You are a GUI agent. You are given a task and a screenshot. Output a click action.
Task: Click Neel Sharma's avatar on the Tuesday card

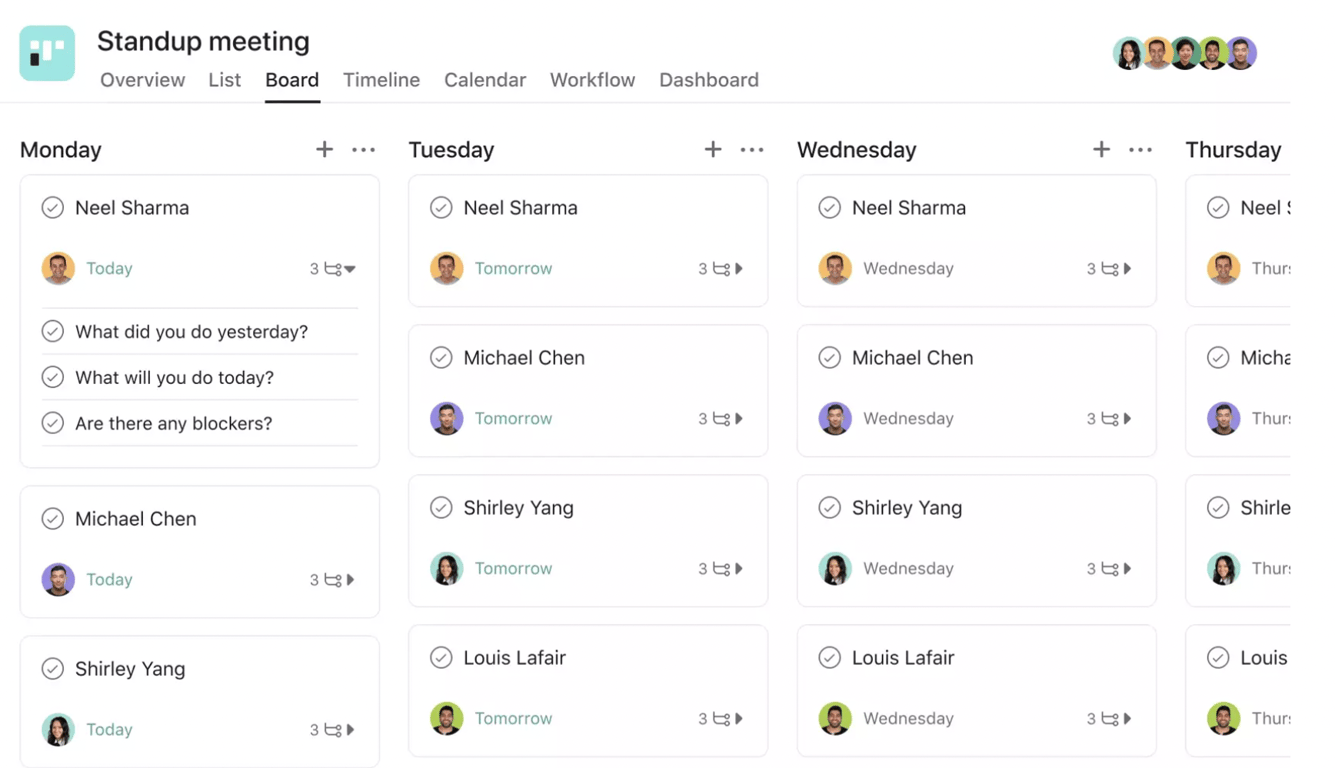pyautogui.click(x=447, y=268)
